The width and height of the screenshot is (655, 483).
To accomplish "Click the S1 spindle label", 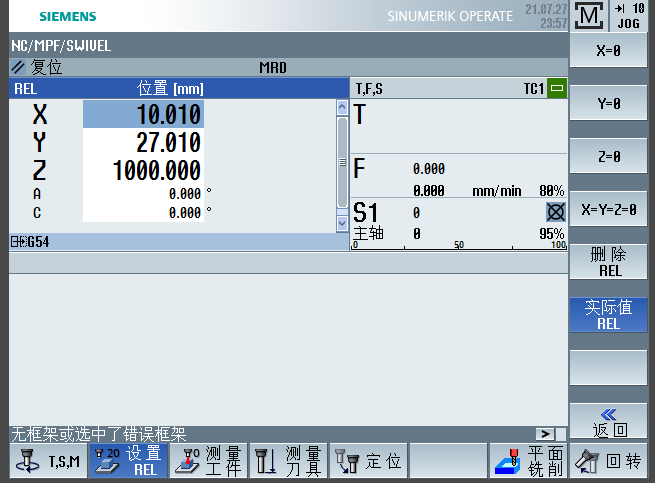I will [366, 212].
